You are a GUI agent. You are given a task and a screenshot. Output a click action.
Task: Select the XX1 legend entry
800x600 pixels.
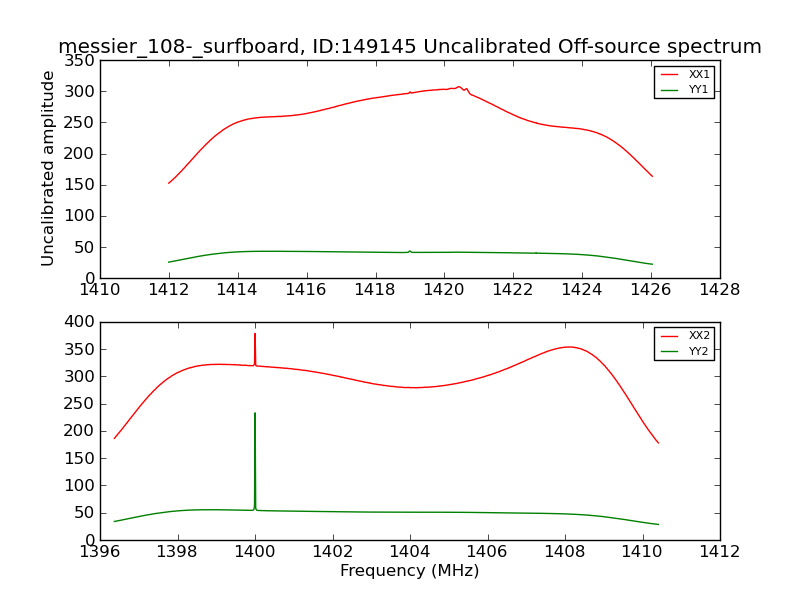coord(685,74)
